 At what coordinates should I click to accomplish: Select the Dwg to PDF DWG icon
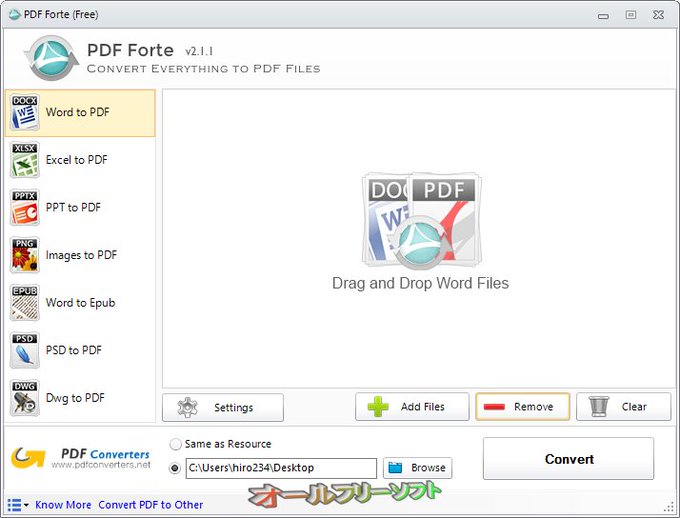point(25,398)
